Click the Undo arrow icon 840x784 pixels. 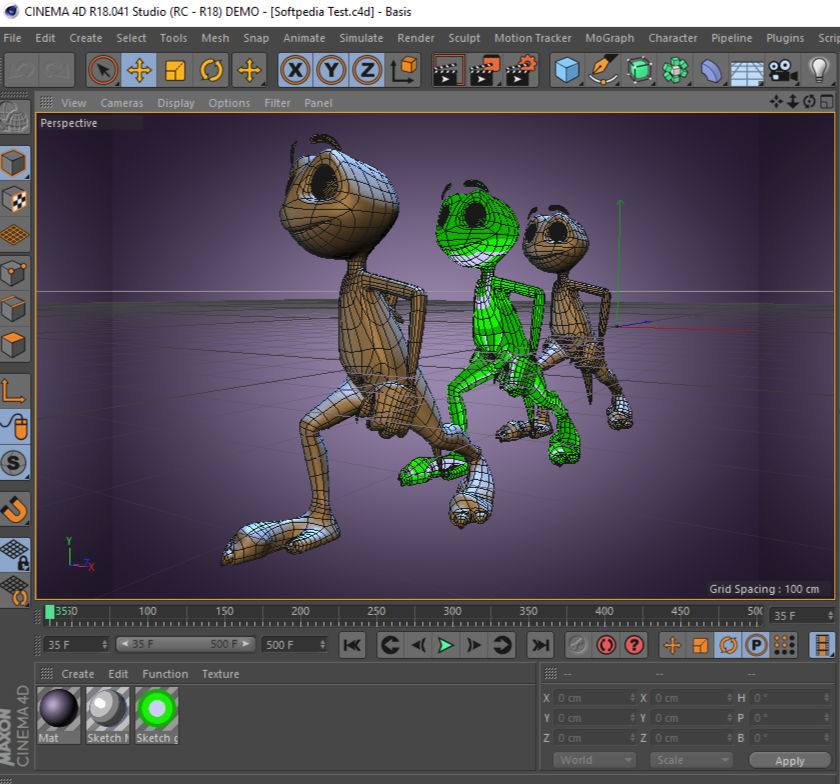[x=21, y=70]
